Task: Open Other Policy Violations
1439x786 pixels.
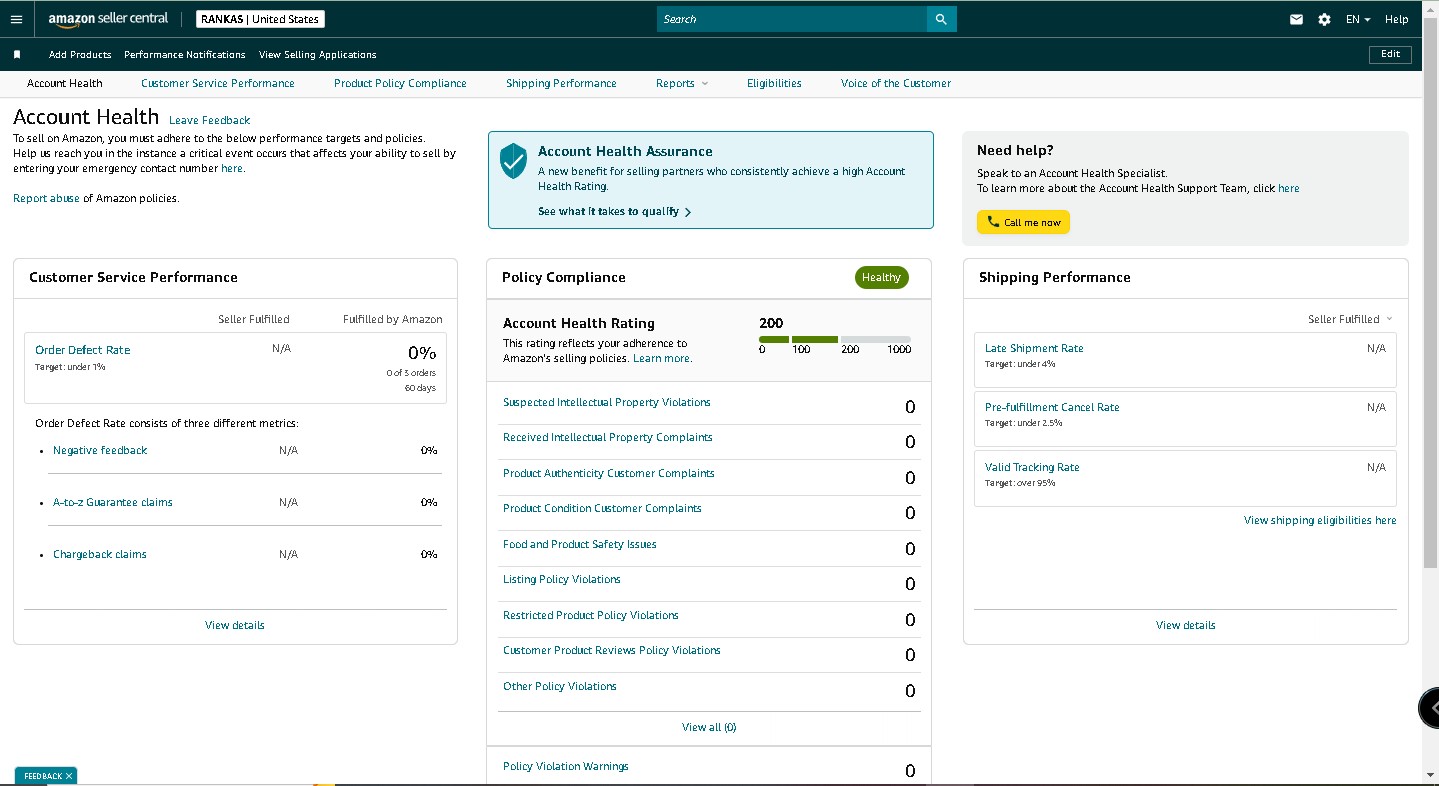Action: (x=560, y=686)
